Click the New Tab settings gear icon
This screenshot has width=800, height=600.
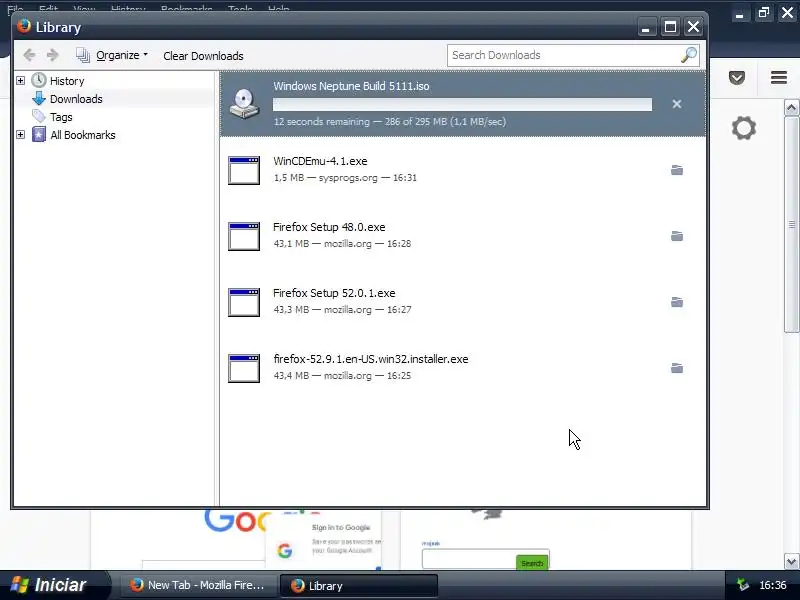click(x=744, y=128)
